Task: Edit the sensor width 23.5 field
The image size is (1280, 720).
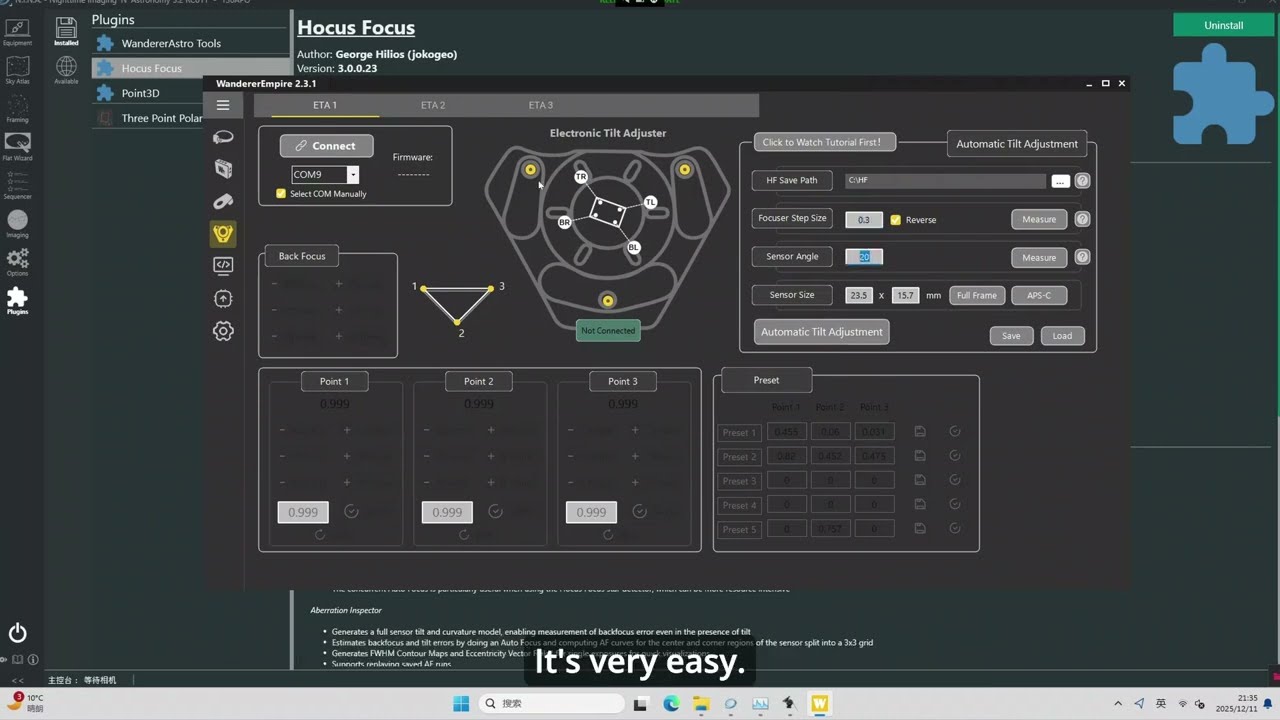Action: tap(859, 295)
